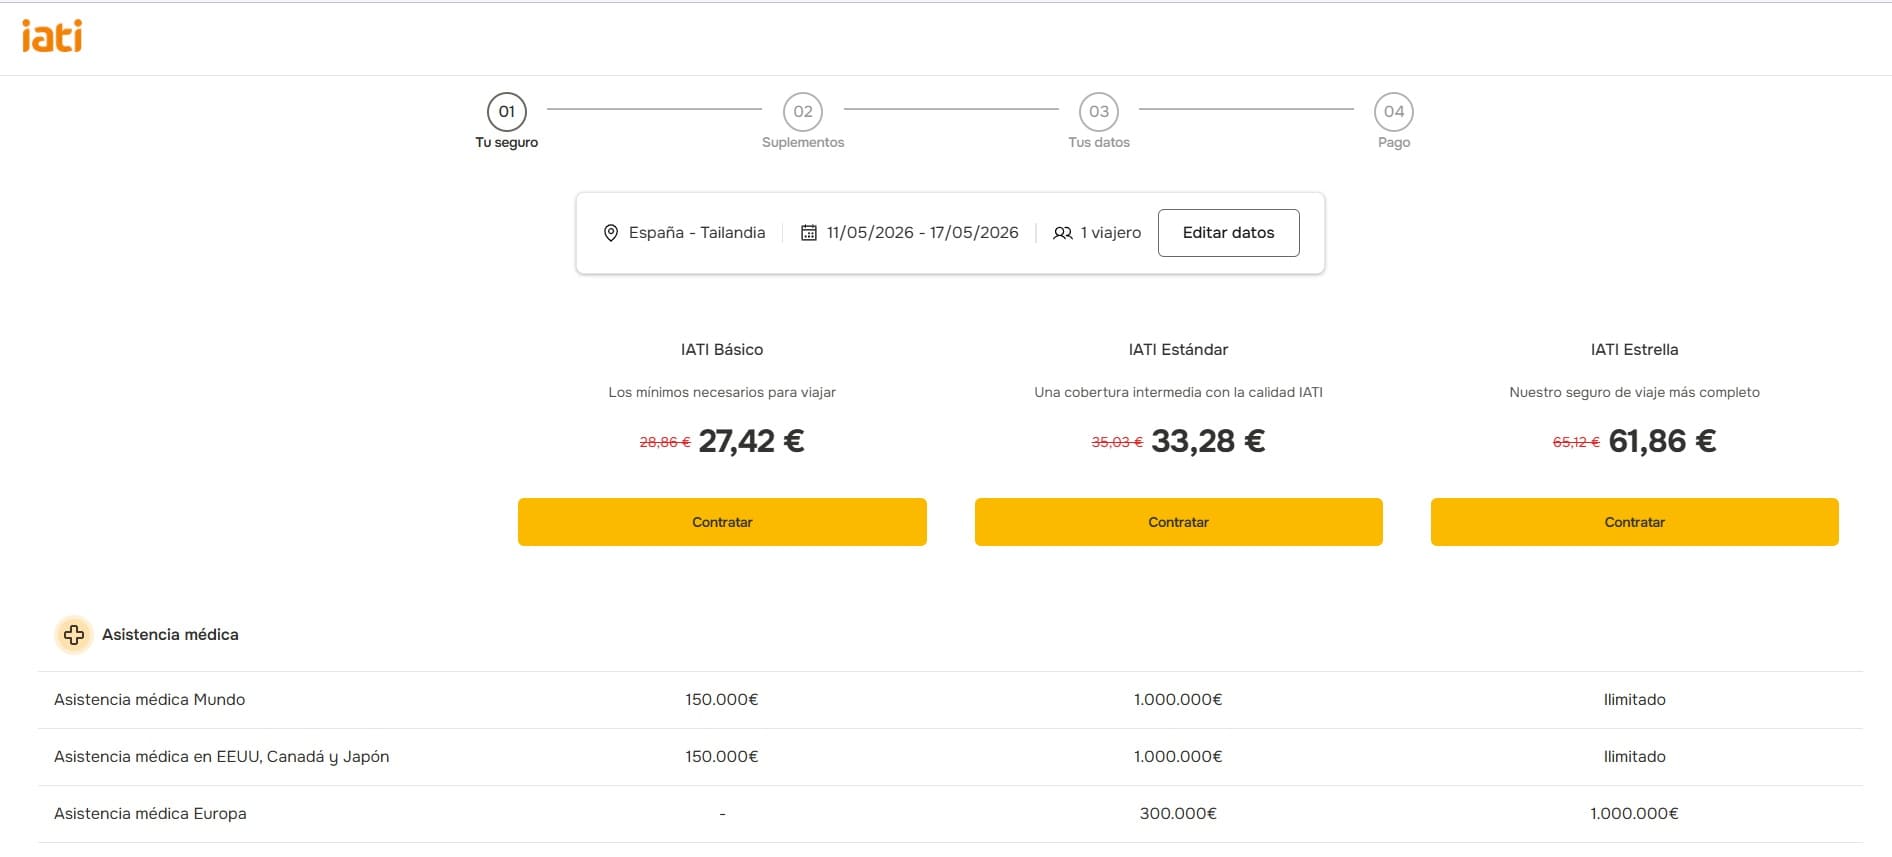Click the 27,42 € price
Viewport: 1892px width, 857px height.
pos(751,441)
